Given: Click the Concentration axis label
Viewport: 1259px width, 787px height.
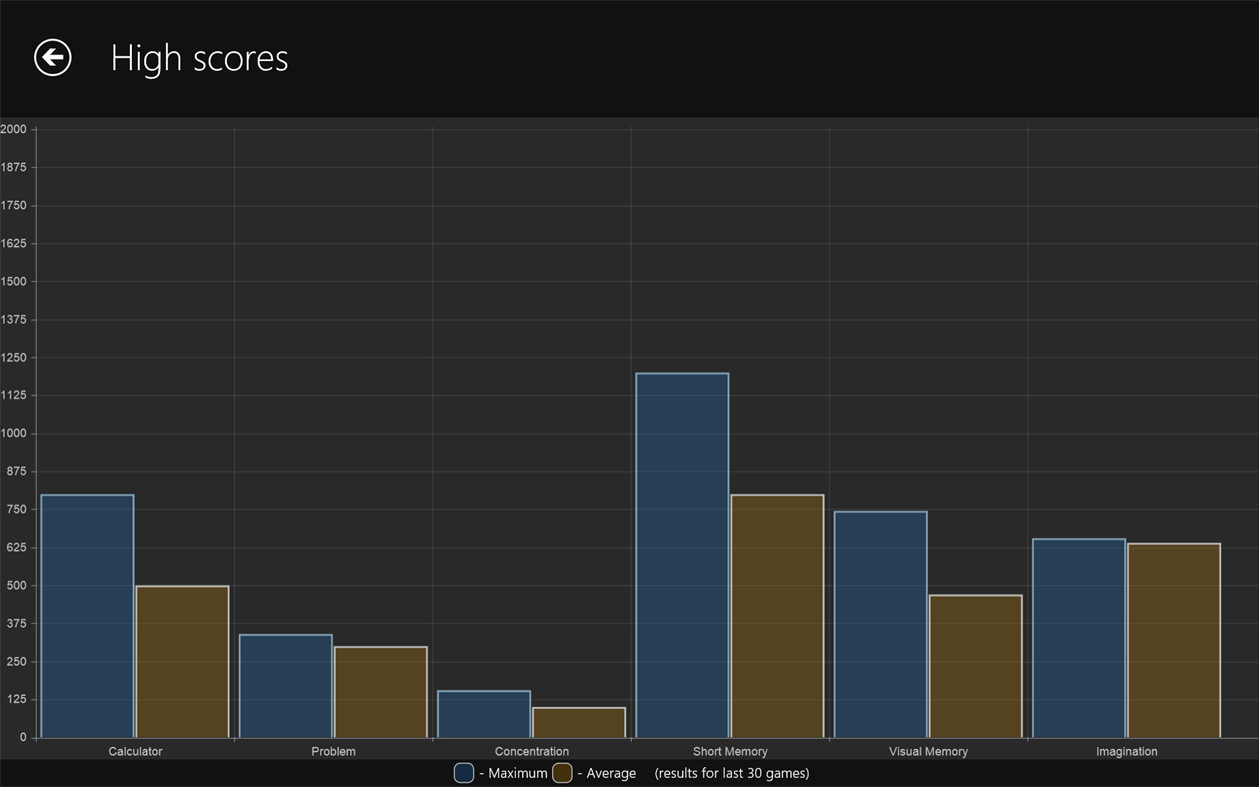Looking at the screenshot, I should click(x=531, y=751).
